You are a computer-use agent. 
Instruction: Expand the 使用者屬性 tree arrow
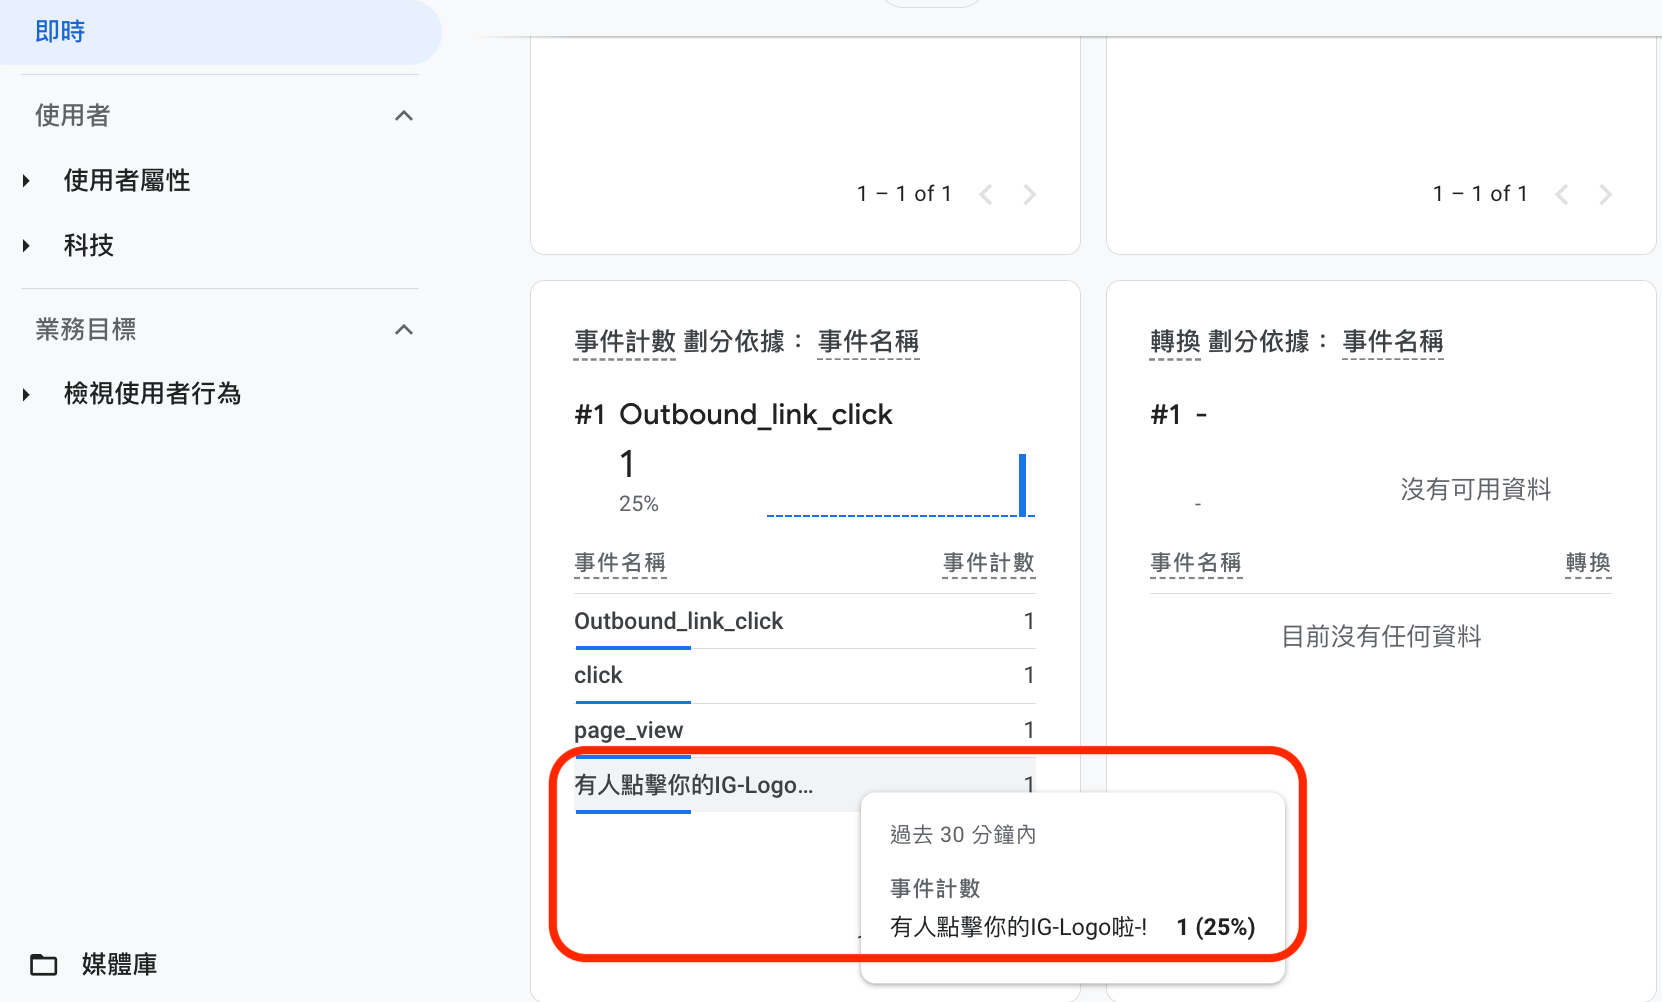click(27, 181)
